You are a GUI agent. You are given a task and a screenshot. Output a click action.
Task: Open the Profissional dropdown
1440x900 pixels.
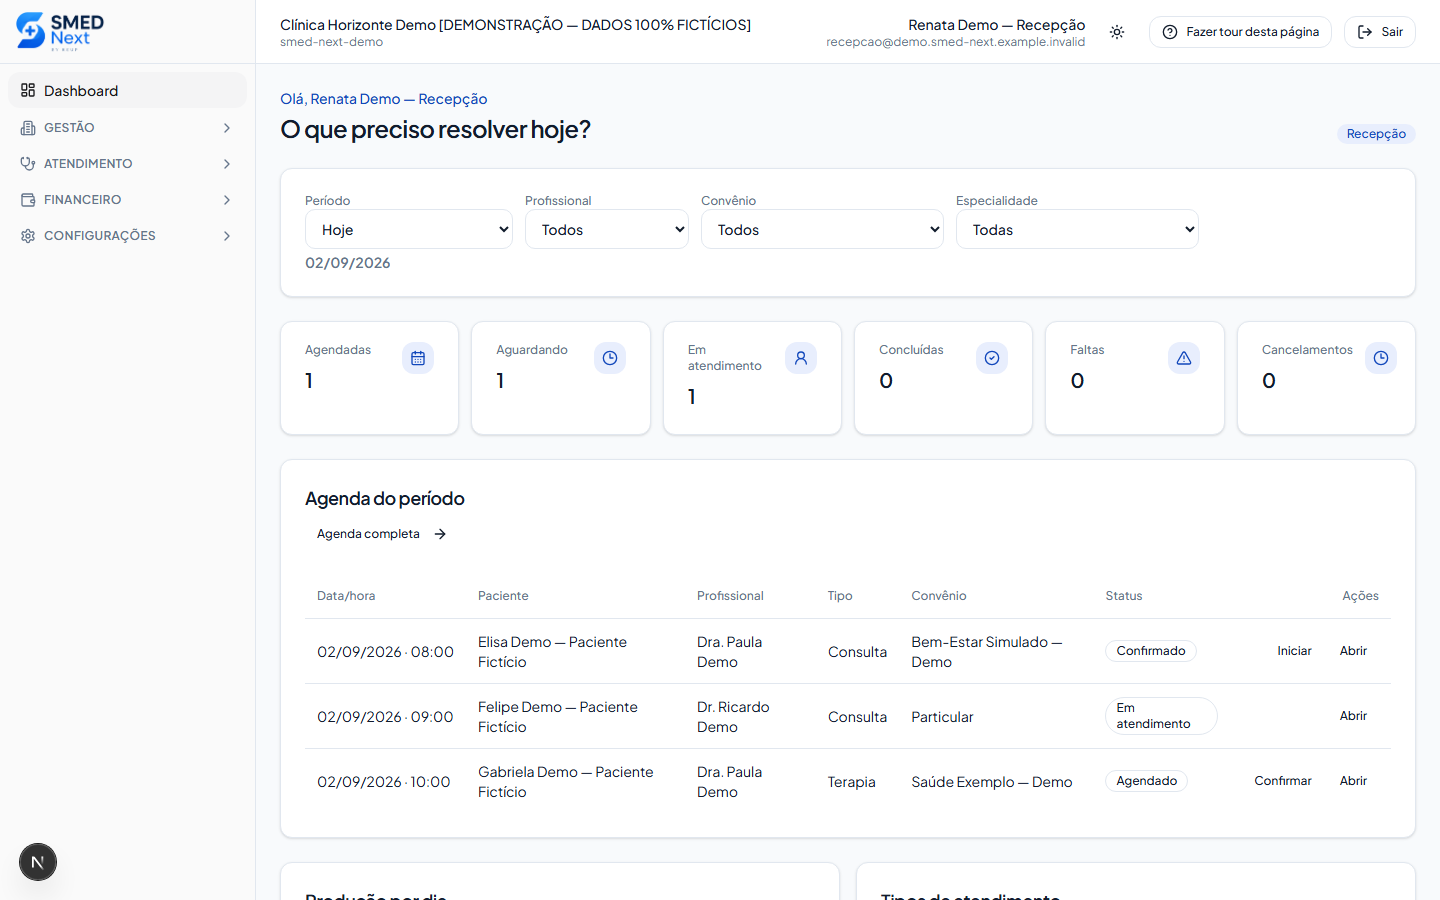click(607, 229)
